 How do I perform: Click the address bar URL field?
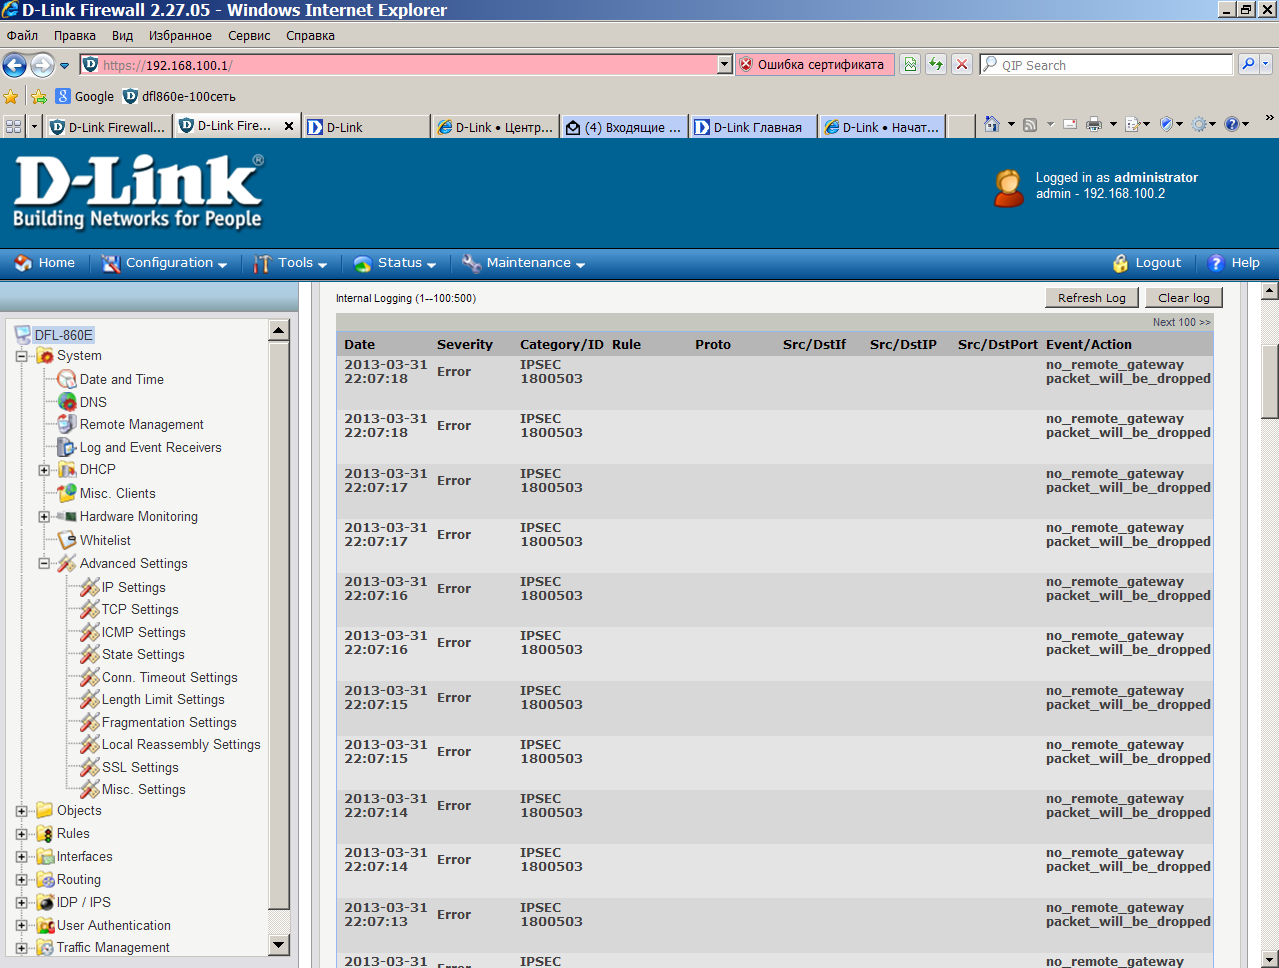pyautogui.click(x=408, y=65)
